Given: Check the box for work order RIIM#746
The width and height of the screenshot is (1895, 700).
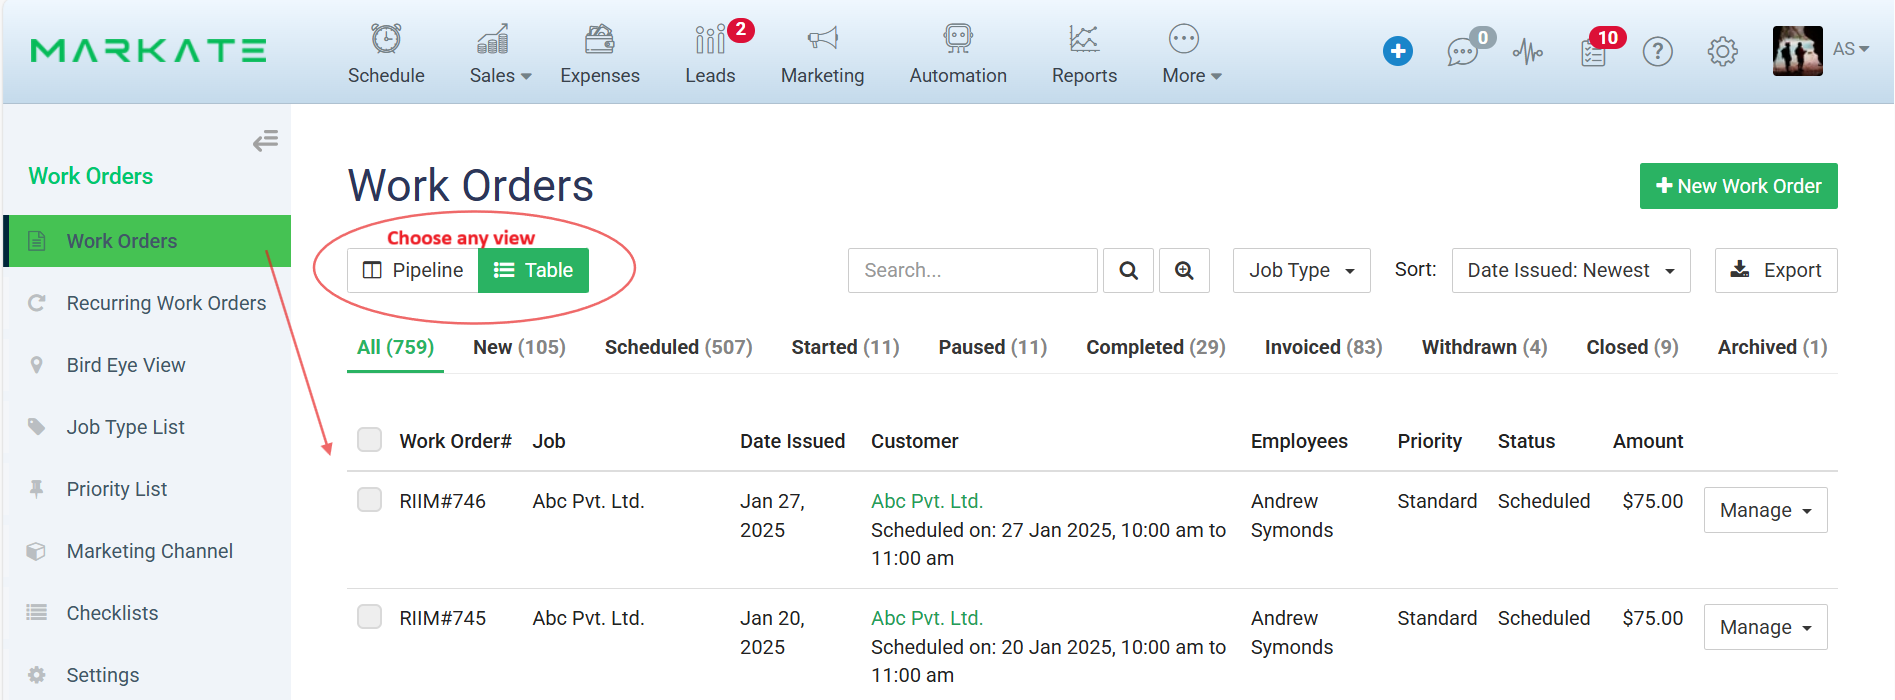Looking at the screenshot, I should (370, 500).
